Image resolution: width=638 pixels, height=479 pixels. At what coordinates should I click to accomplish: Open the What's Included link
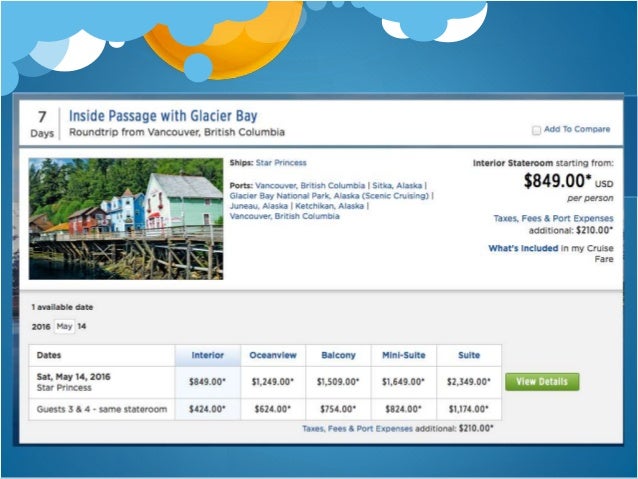point(522,248)
